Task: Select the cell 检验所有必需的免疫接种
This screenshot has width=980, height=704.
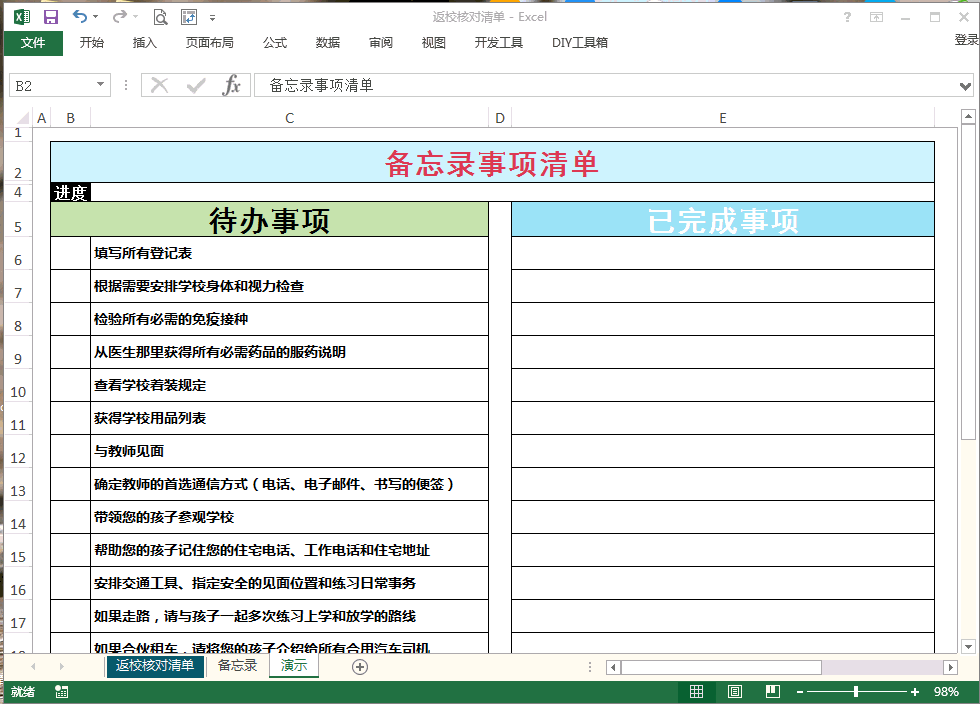Action: click(x=289, y=319)
